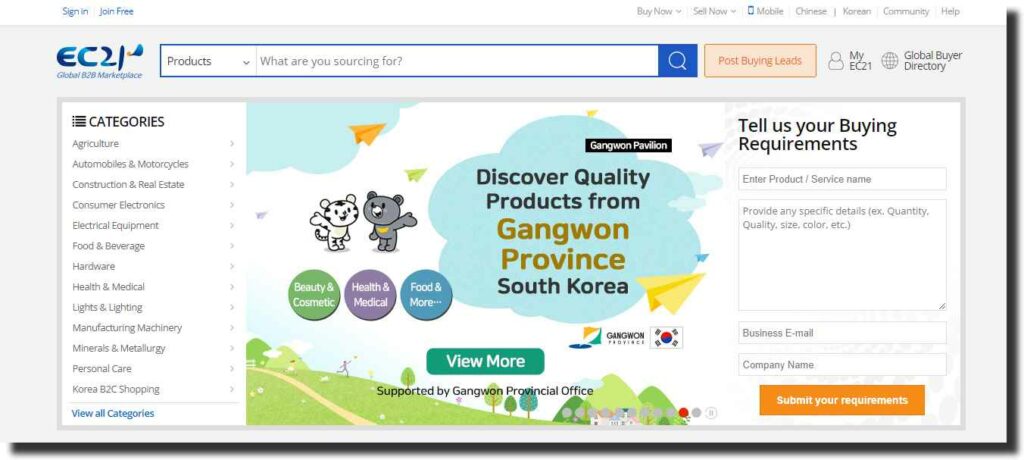Click the Business E-mail input field
The image size is (1024, 460).
coord(842,333)
